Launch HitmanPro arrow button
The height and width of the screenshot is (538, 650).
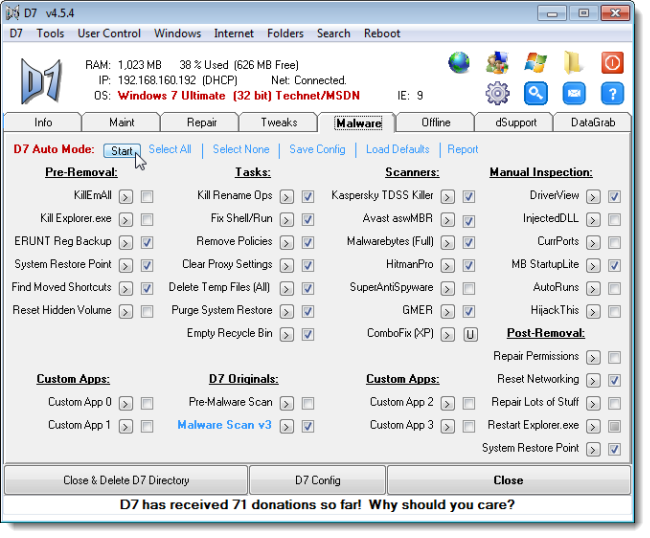tap(447, 265)
